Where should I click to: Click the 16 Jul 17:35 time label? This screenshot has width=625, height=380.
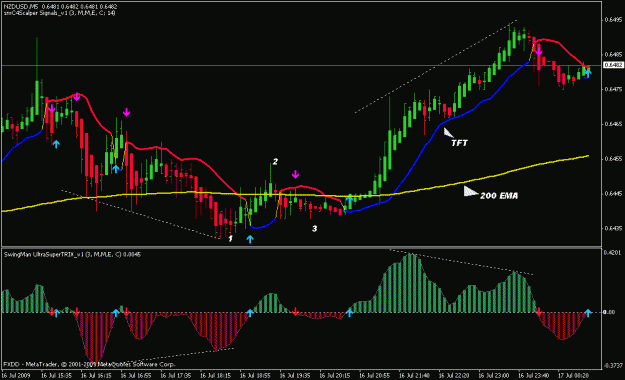[x=176, y=376]
